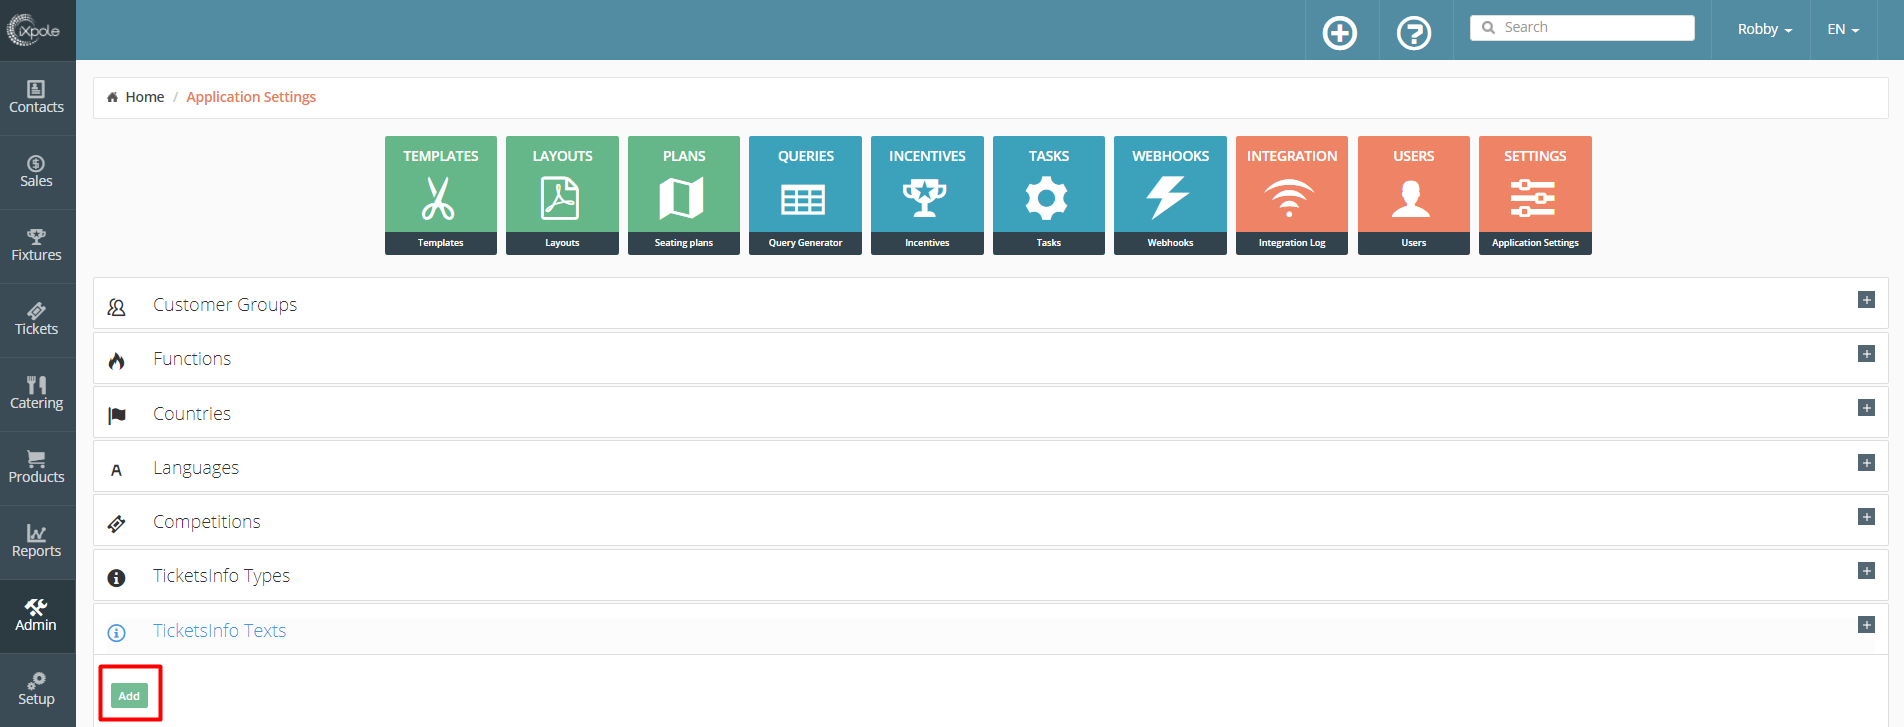Click the Countries heading
Screen dimensions: 1904x727
point(192,414)
